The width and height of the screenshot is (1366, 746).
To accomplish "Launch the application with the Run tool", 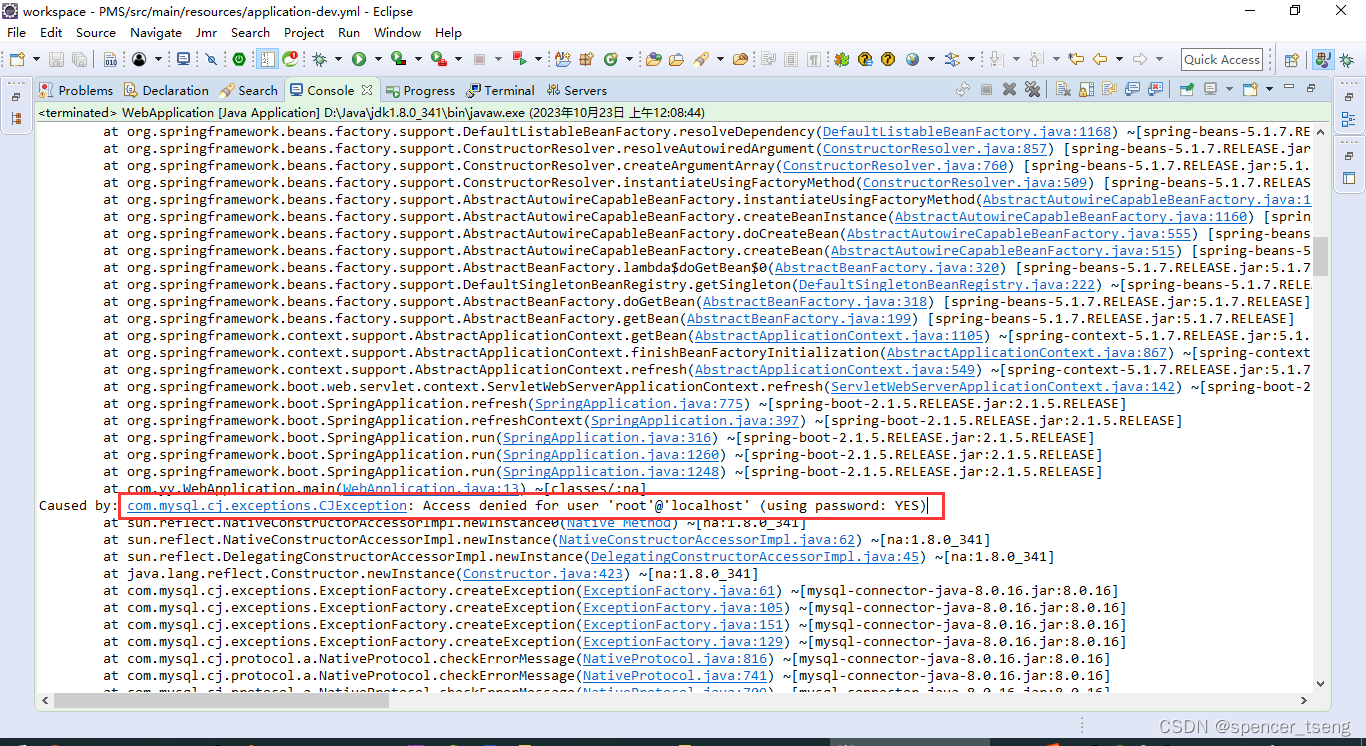I will pos(359,59).
